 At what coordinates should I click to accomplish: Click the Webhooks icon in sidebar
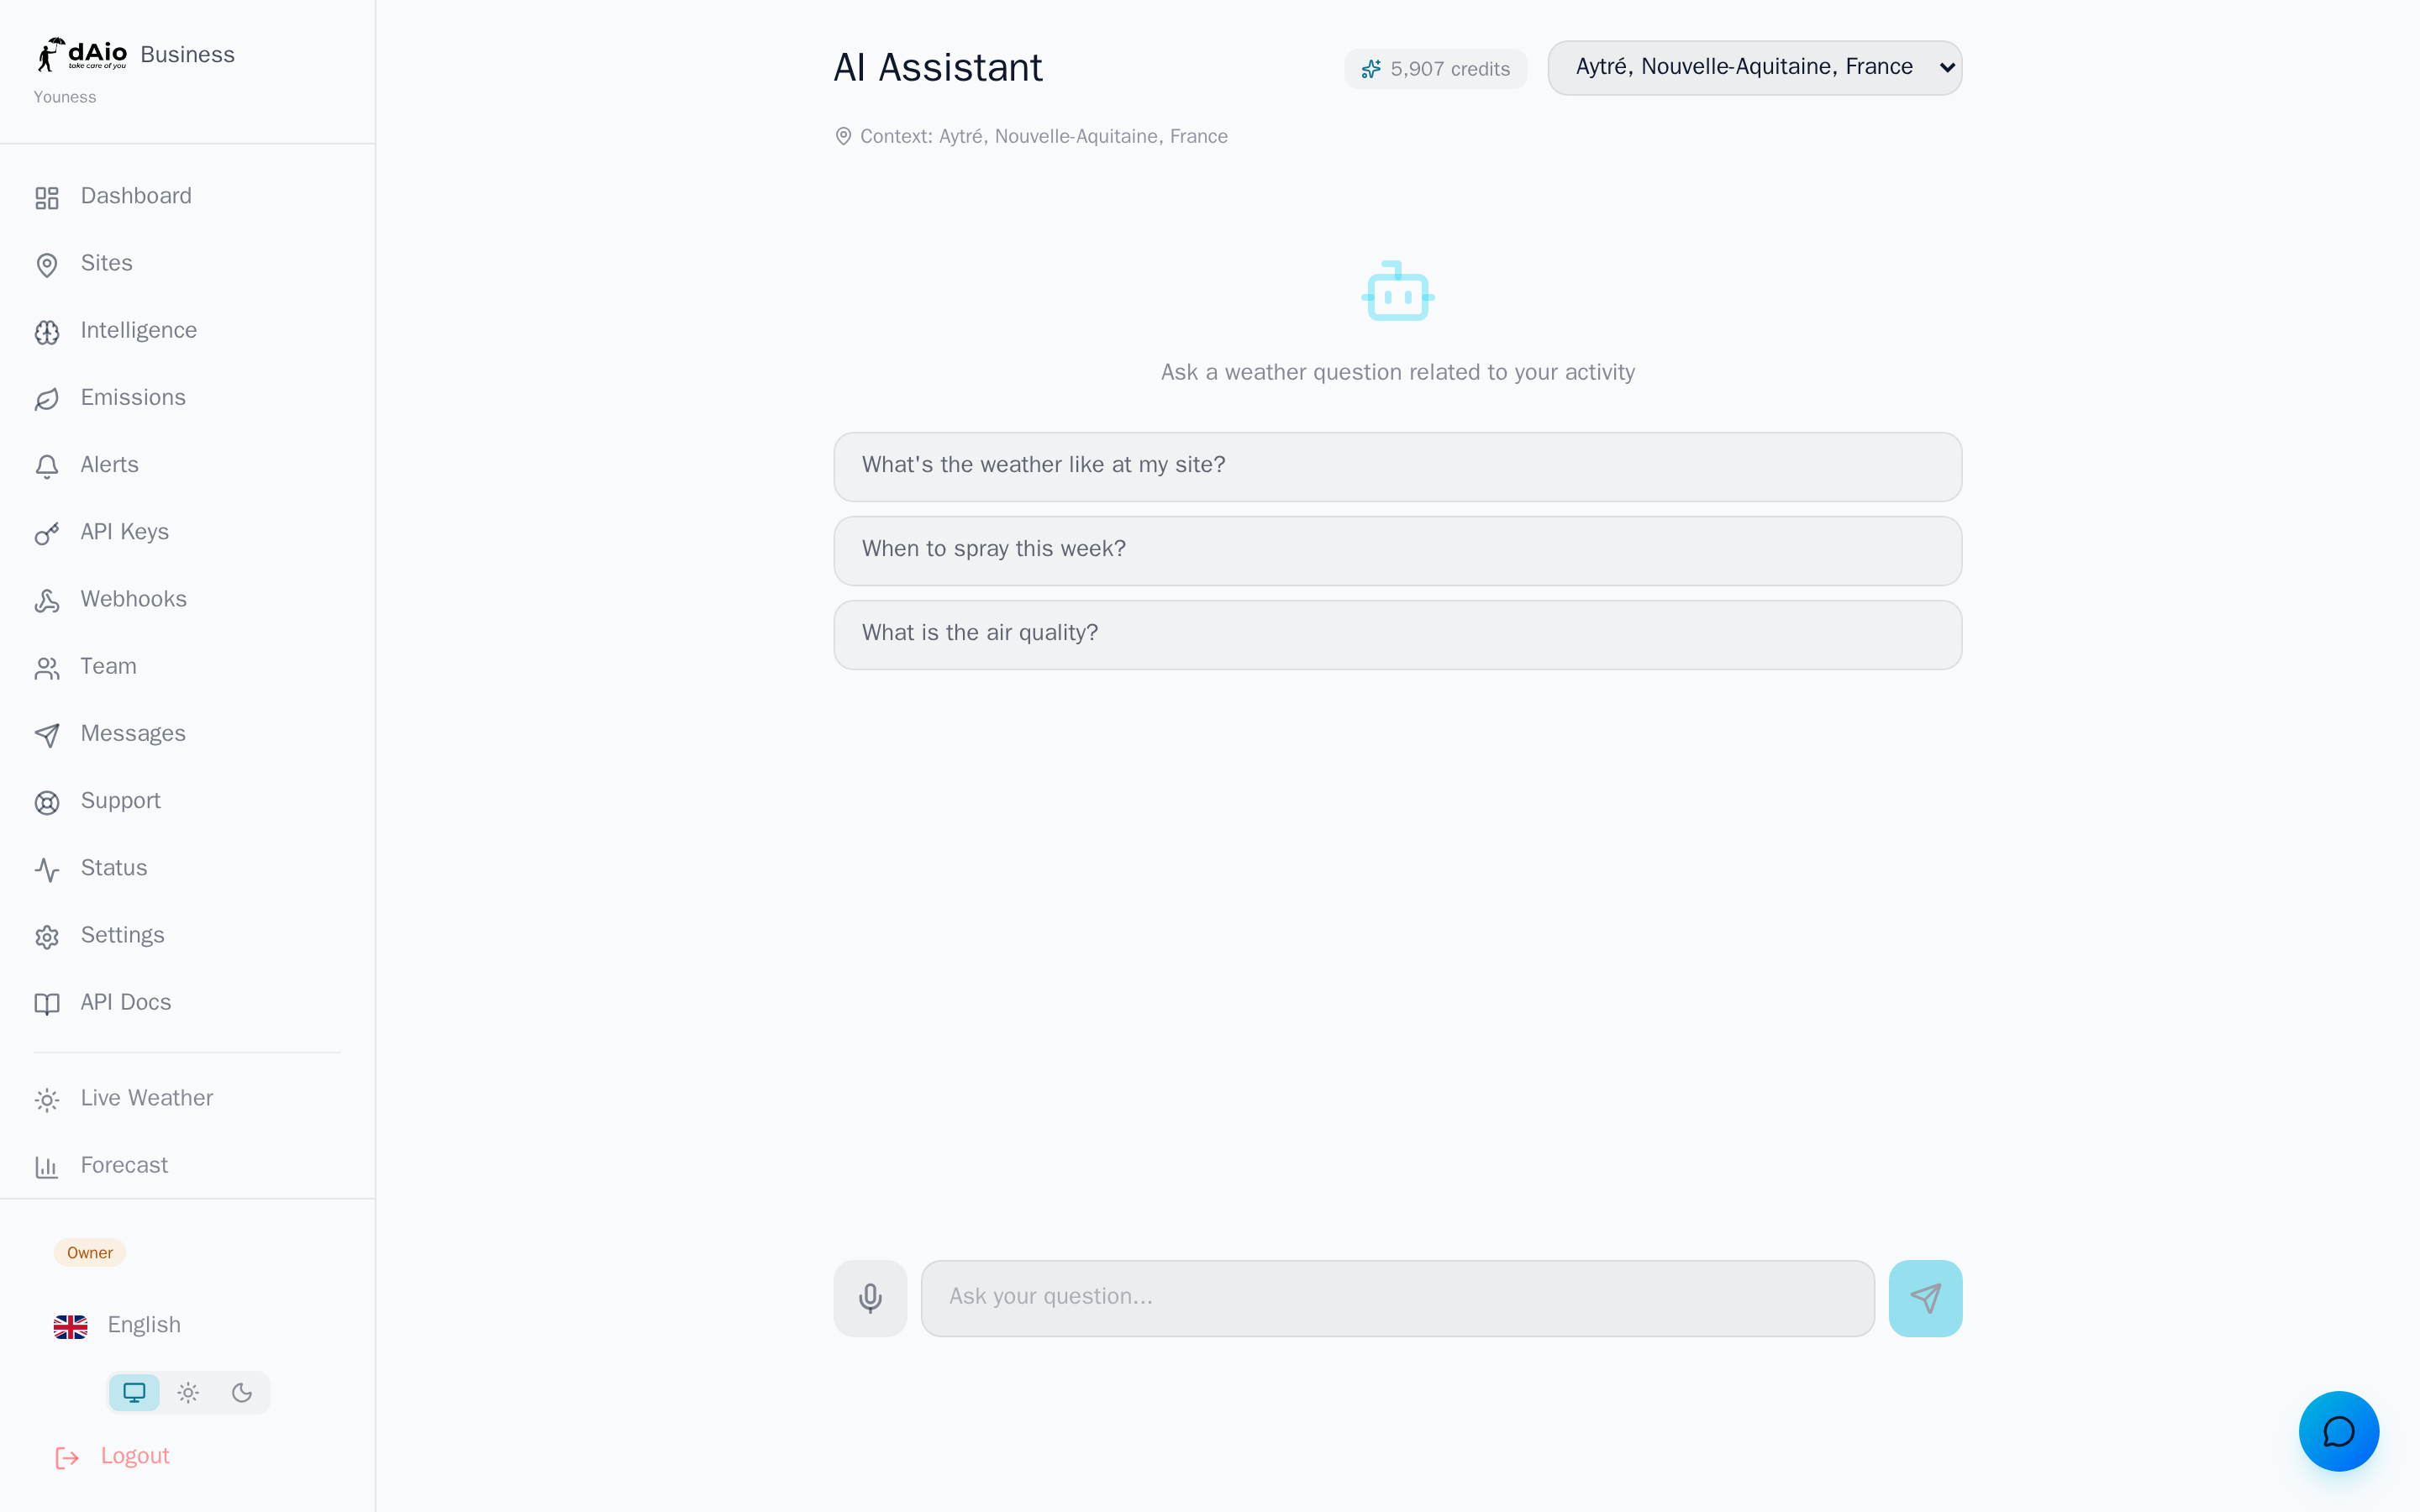click(x=47, y=600)
